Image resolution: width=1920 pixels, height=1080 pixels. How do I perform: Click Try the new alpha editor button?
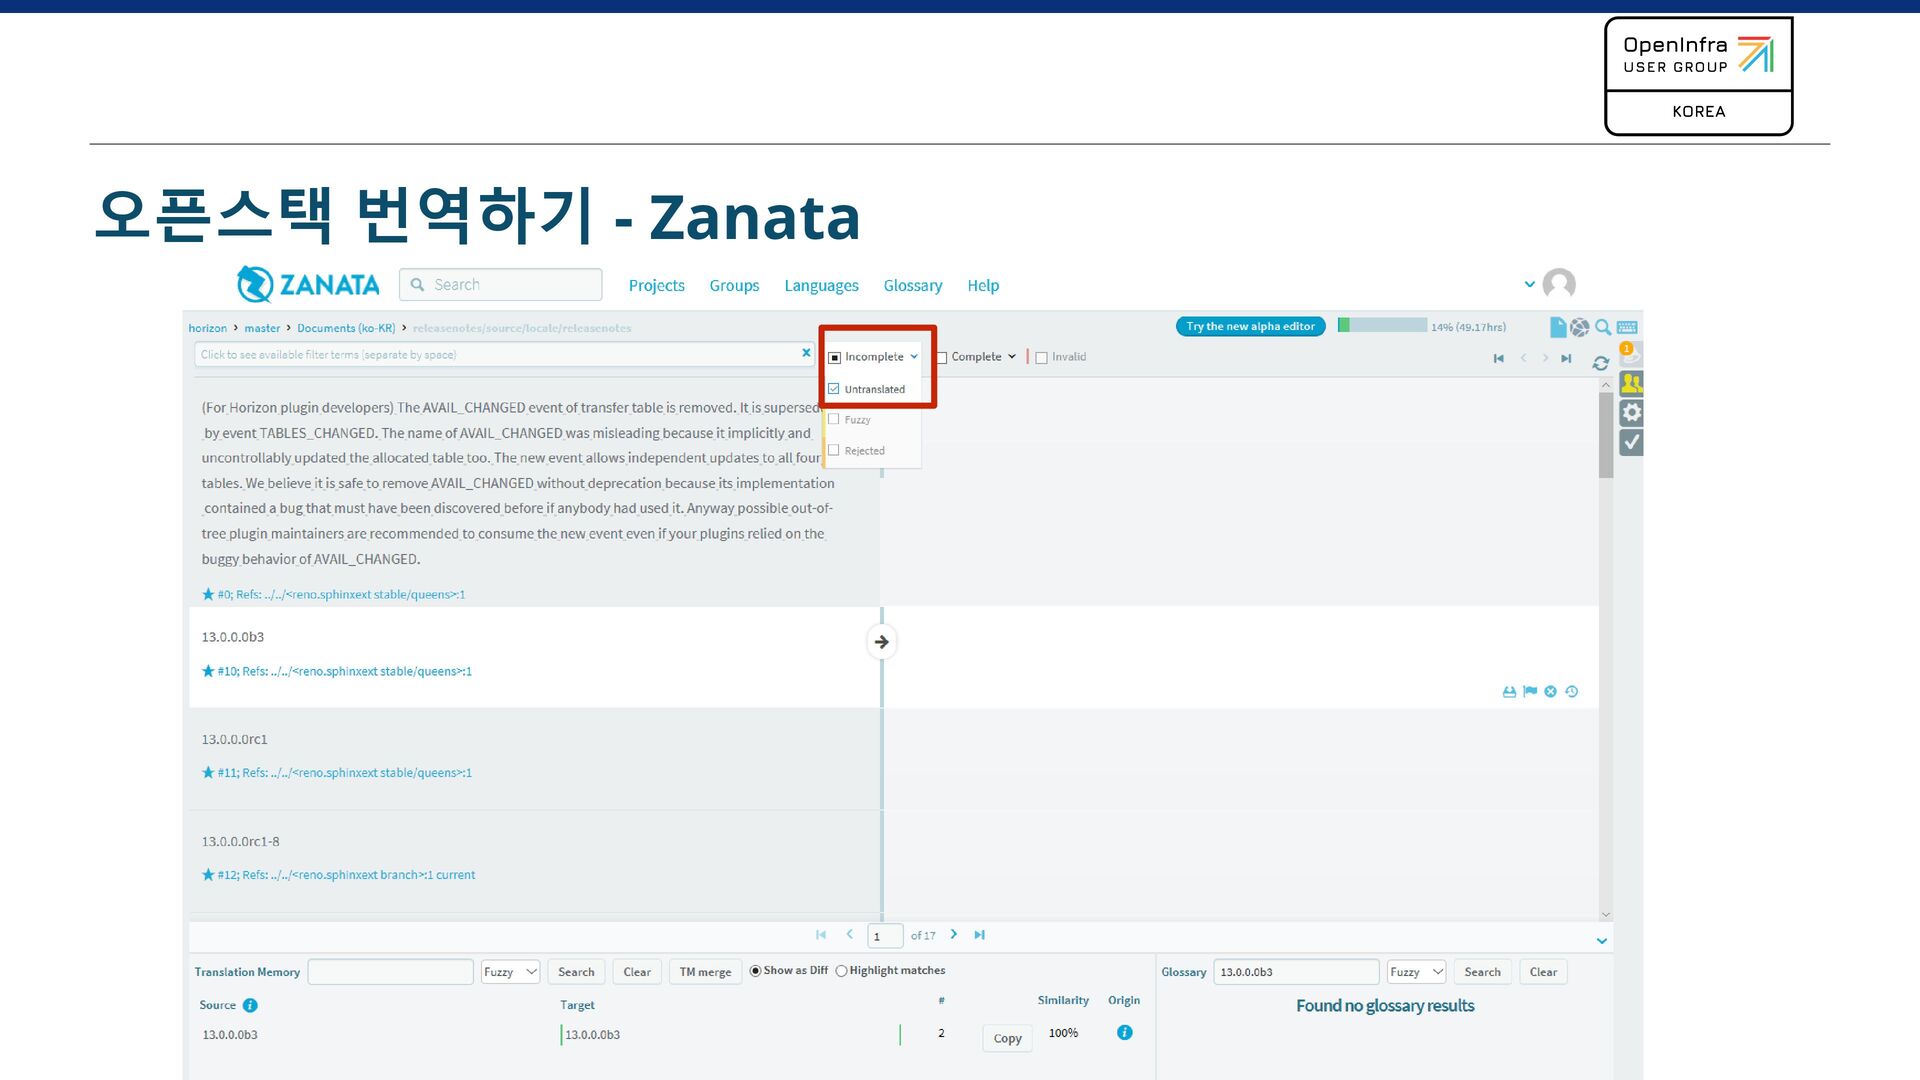[x=1250, y=327]
